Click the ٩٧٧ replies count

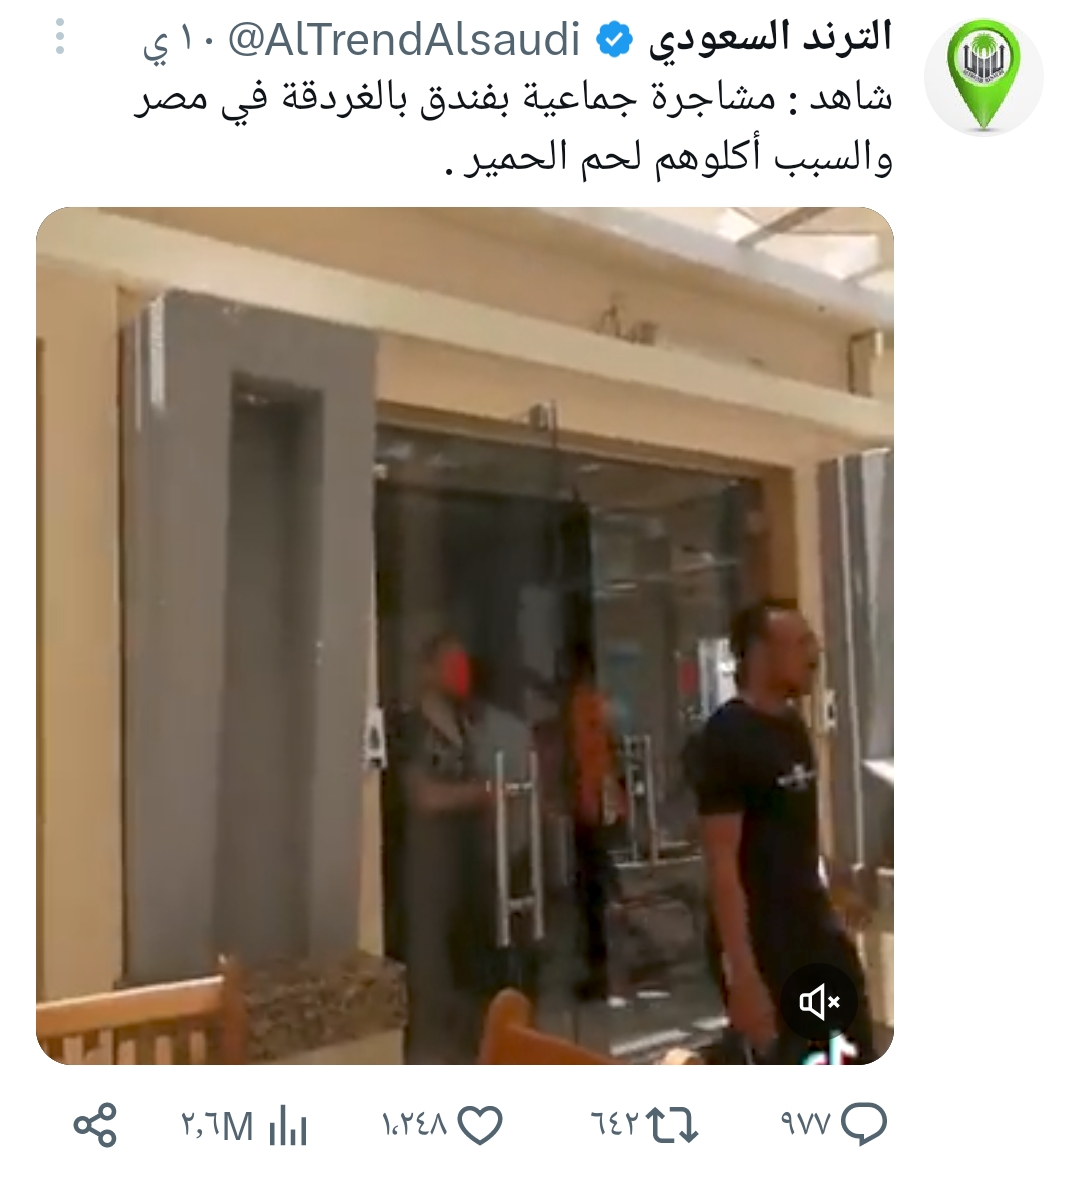click(805, 1125)
